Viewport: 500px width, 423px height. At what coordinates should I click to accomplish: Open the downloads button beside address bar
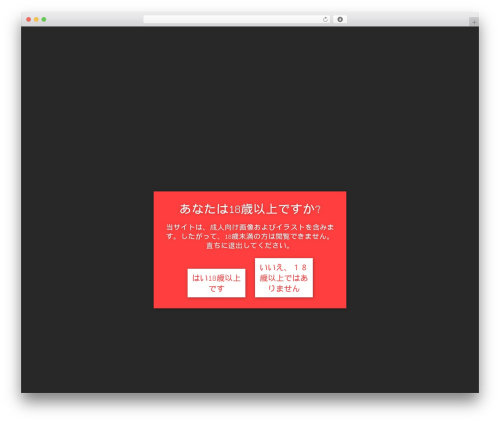340,19
